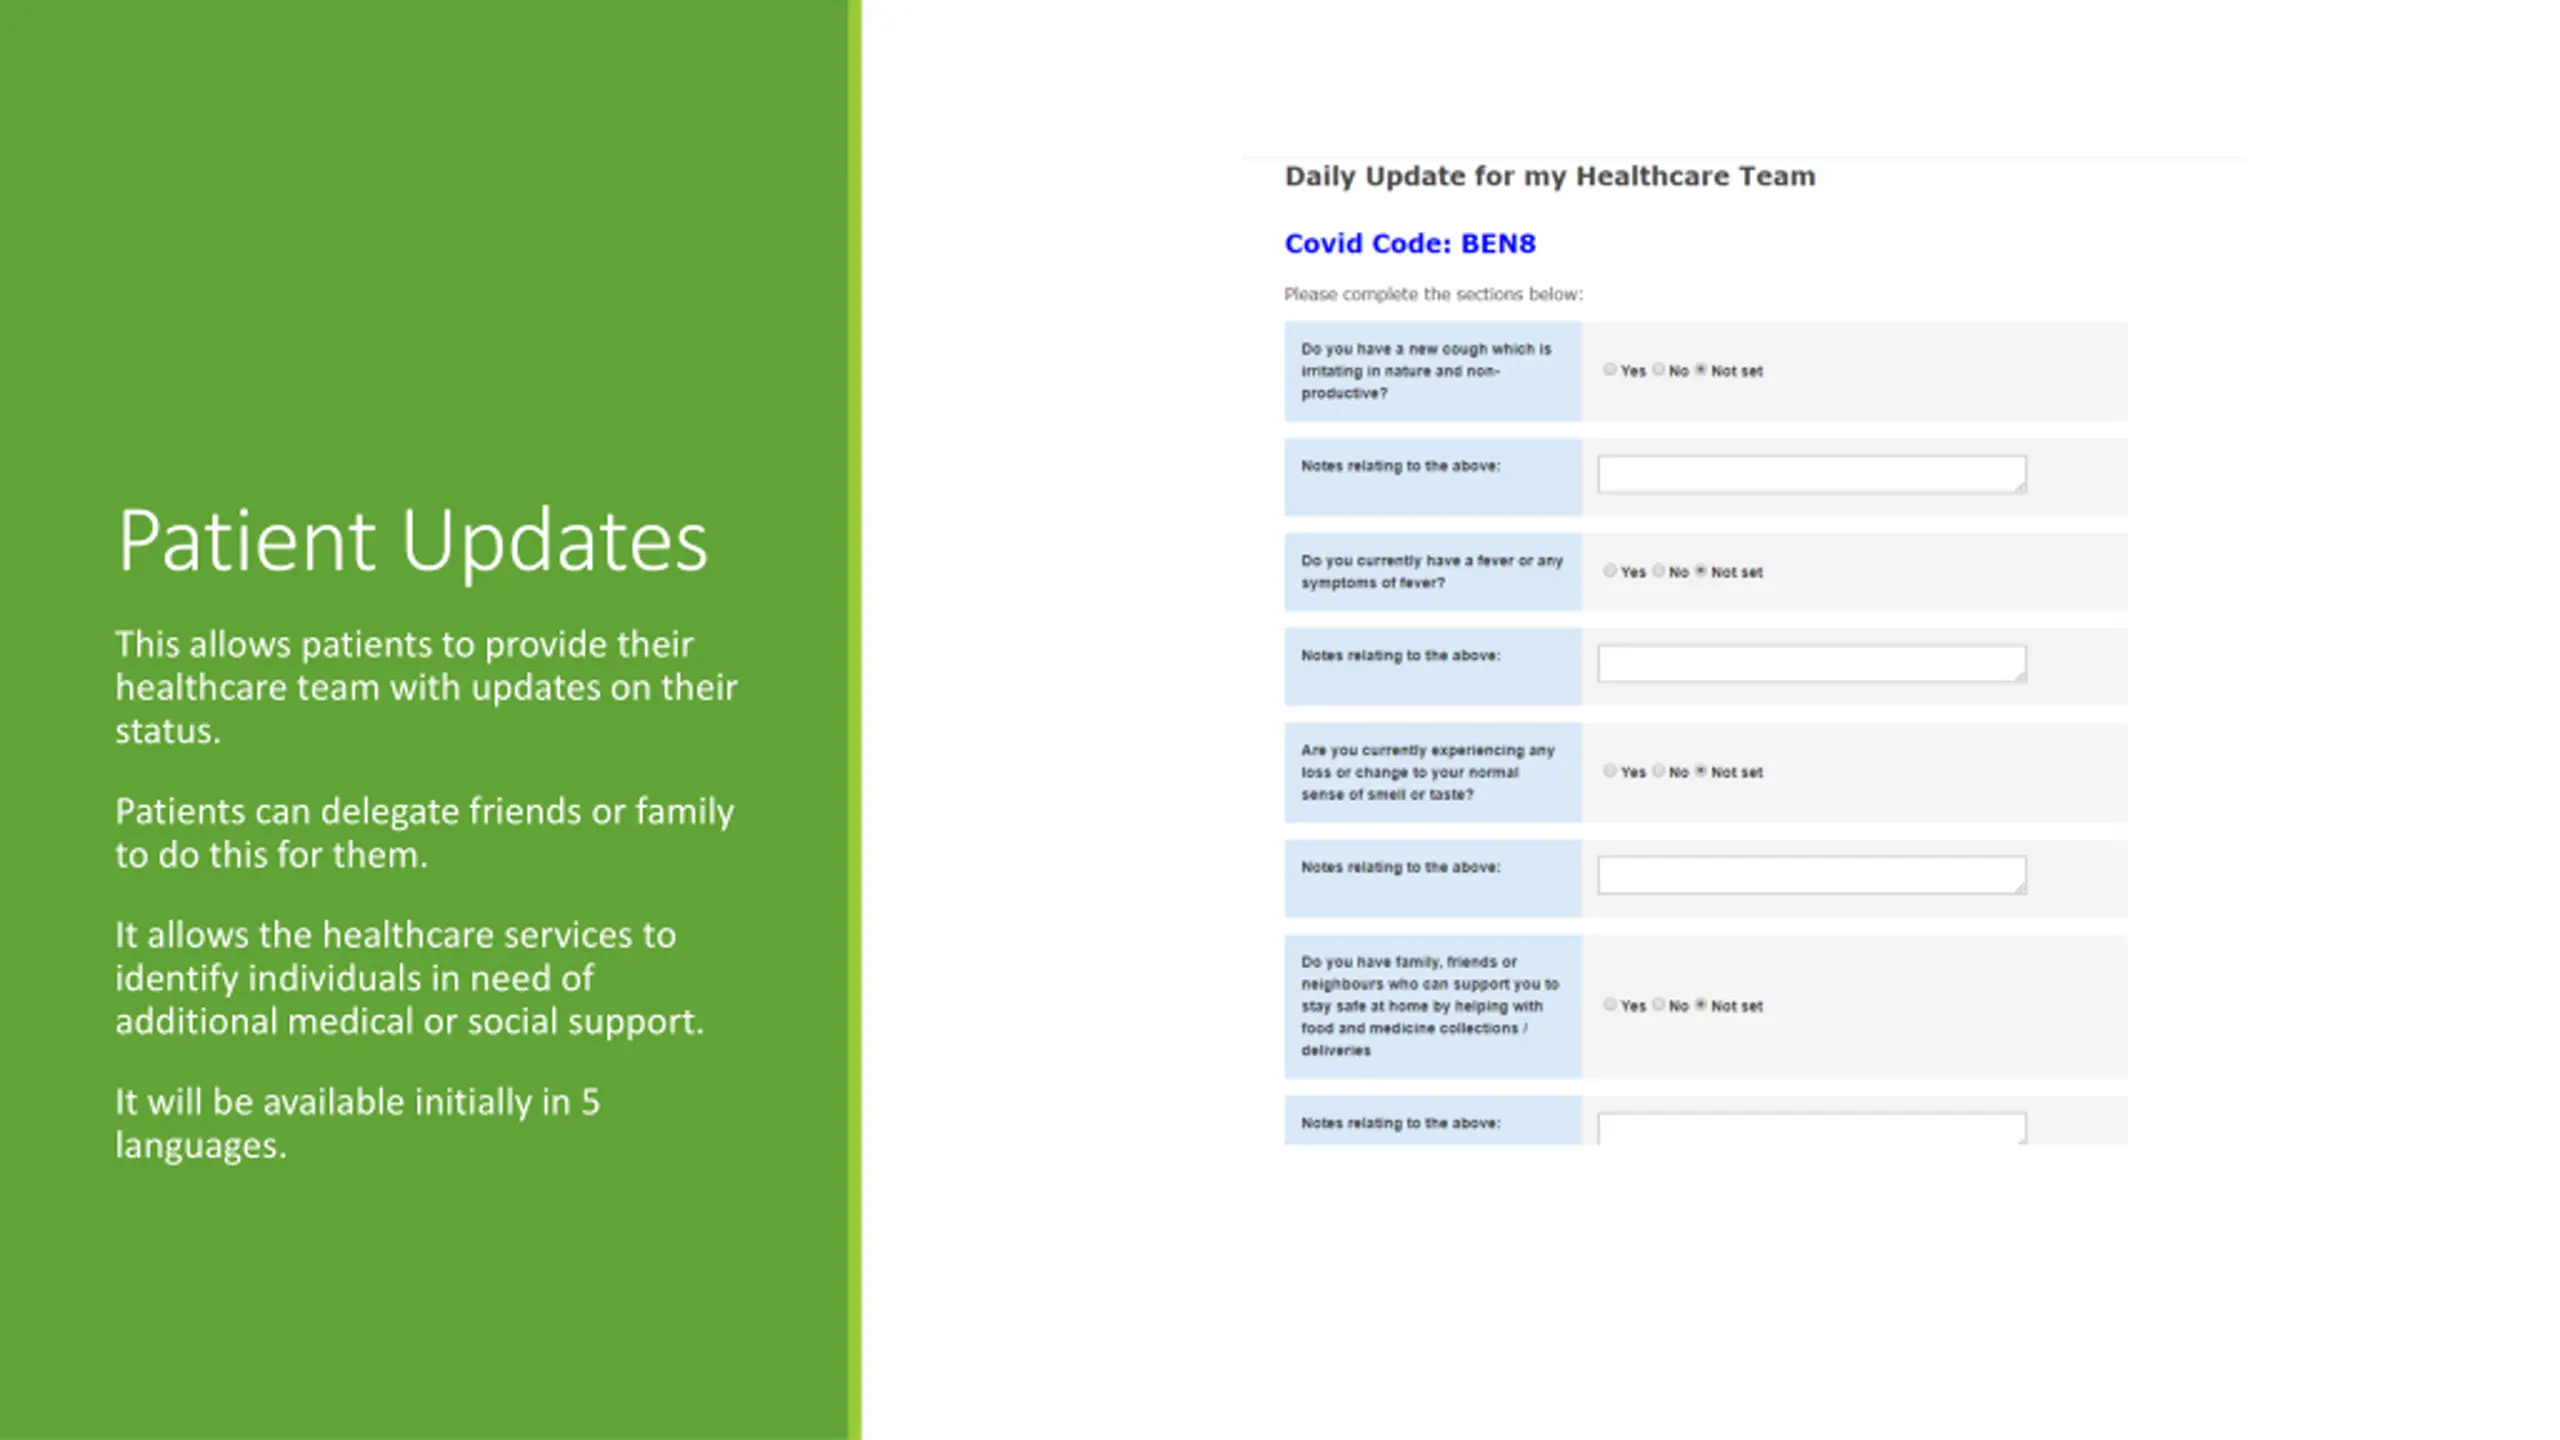Choose Not set for the fever symptoms question
This screenshot has width=2560, height=1440.
(x=1701, y=571)
